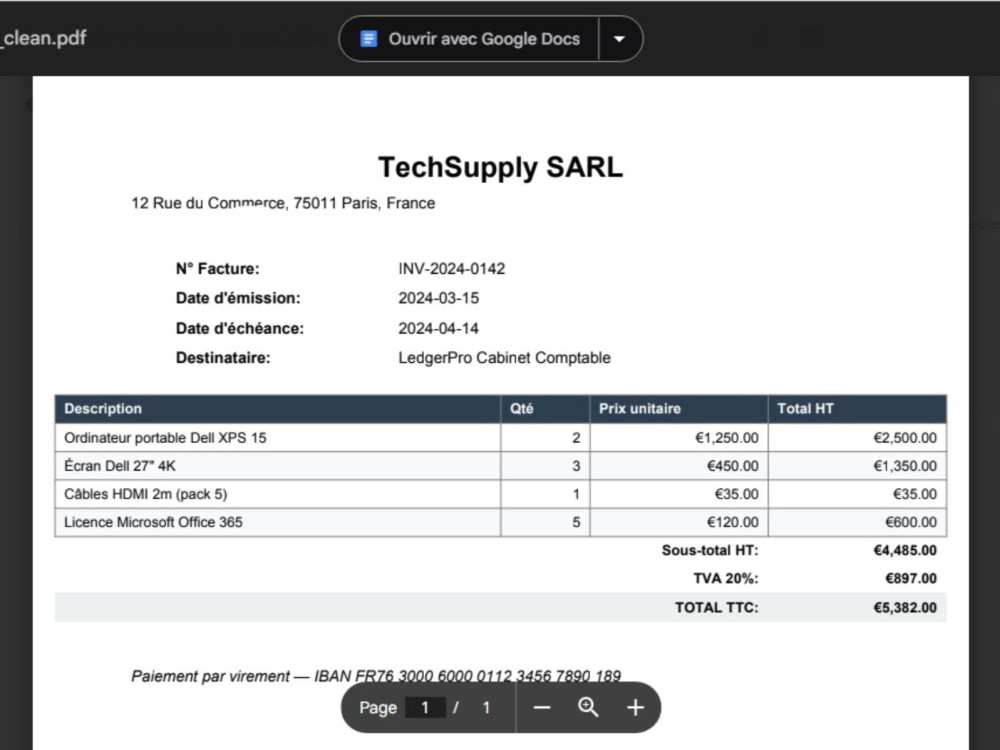The width and height of the screenshot is (1000, 750).
Task: Click LedgerPro Cabinet Comptable text
Action: pos(504,358)
